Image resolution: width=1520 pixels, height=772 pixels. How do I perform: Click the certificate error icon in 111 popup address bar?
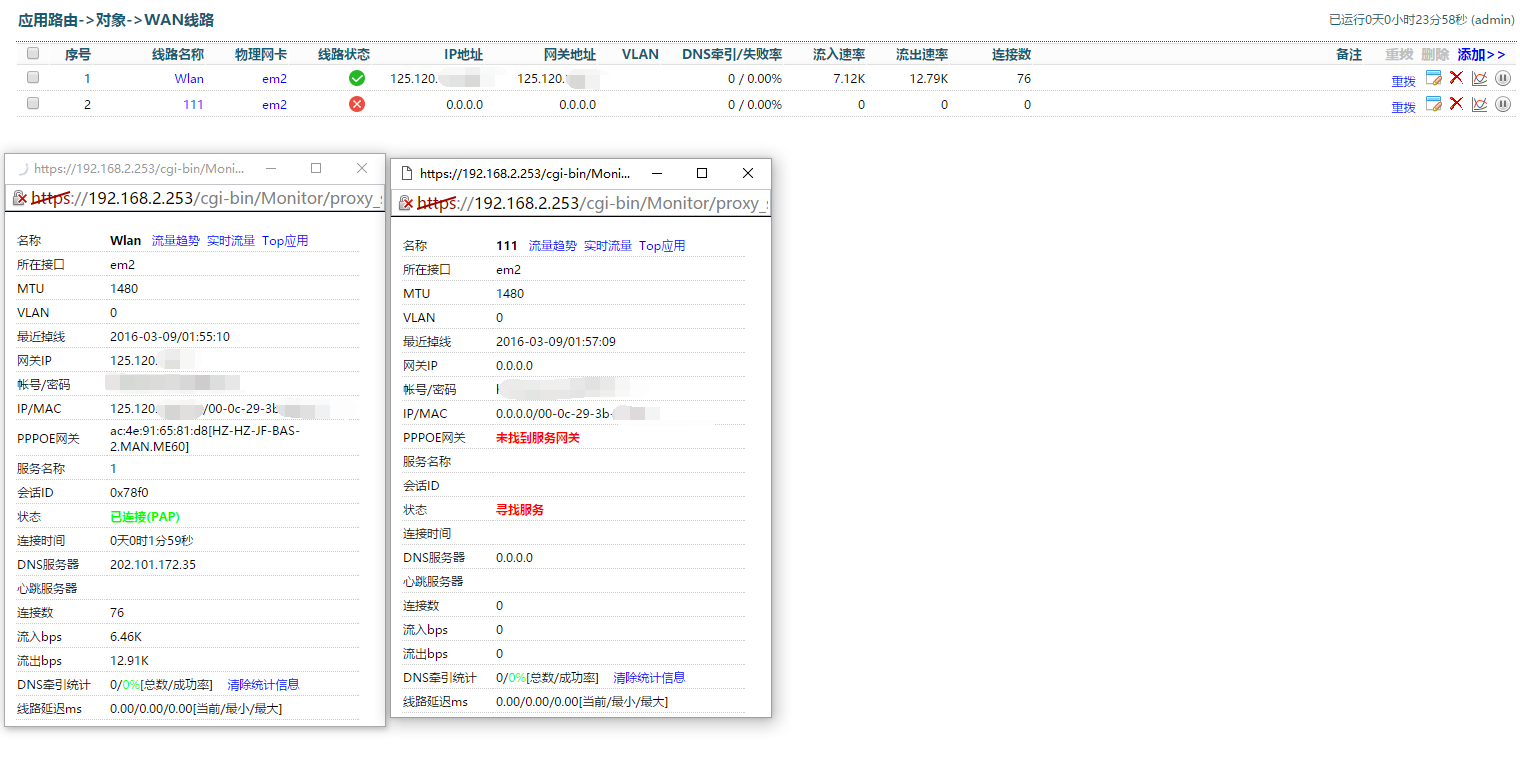click(406, 203)
